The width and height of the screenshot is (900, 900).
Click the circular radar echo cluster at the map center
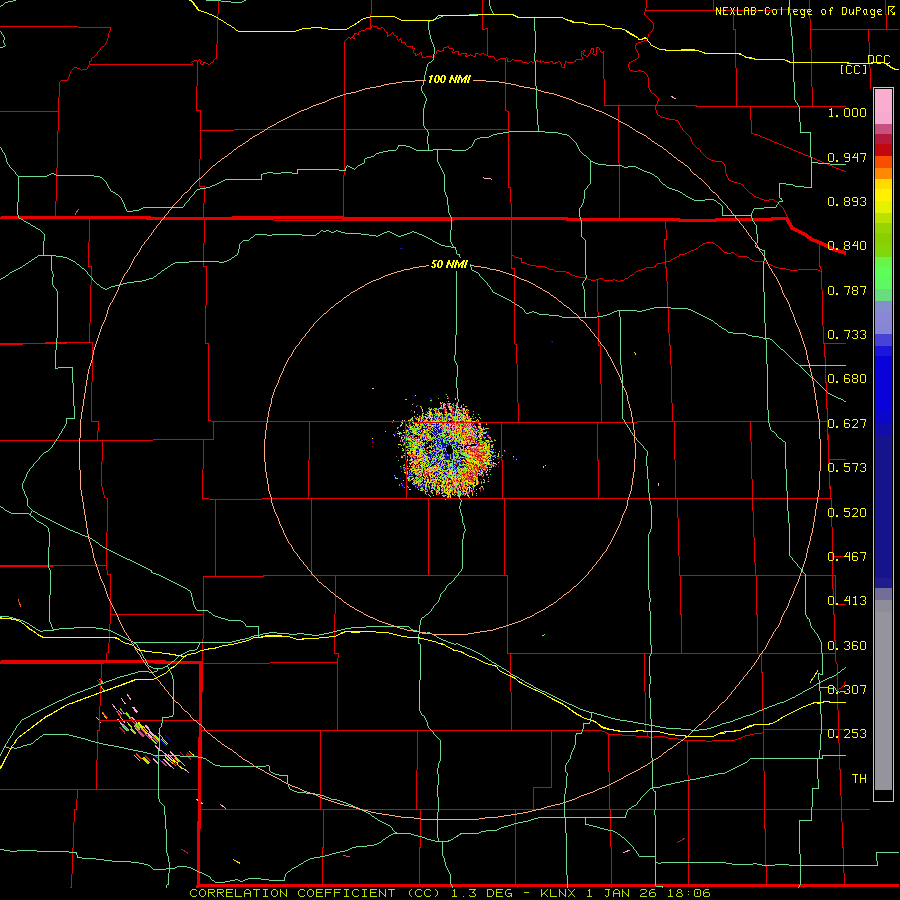point(448,449)
